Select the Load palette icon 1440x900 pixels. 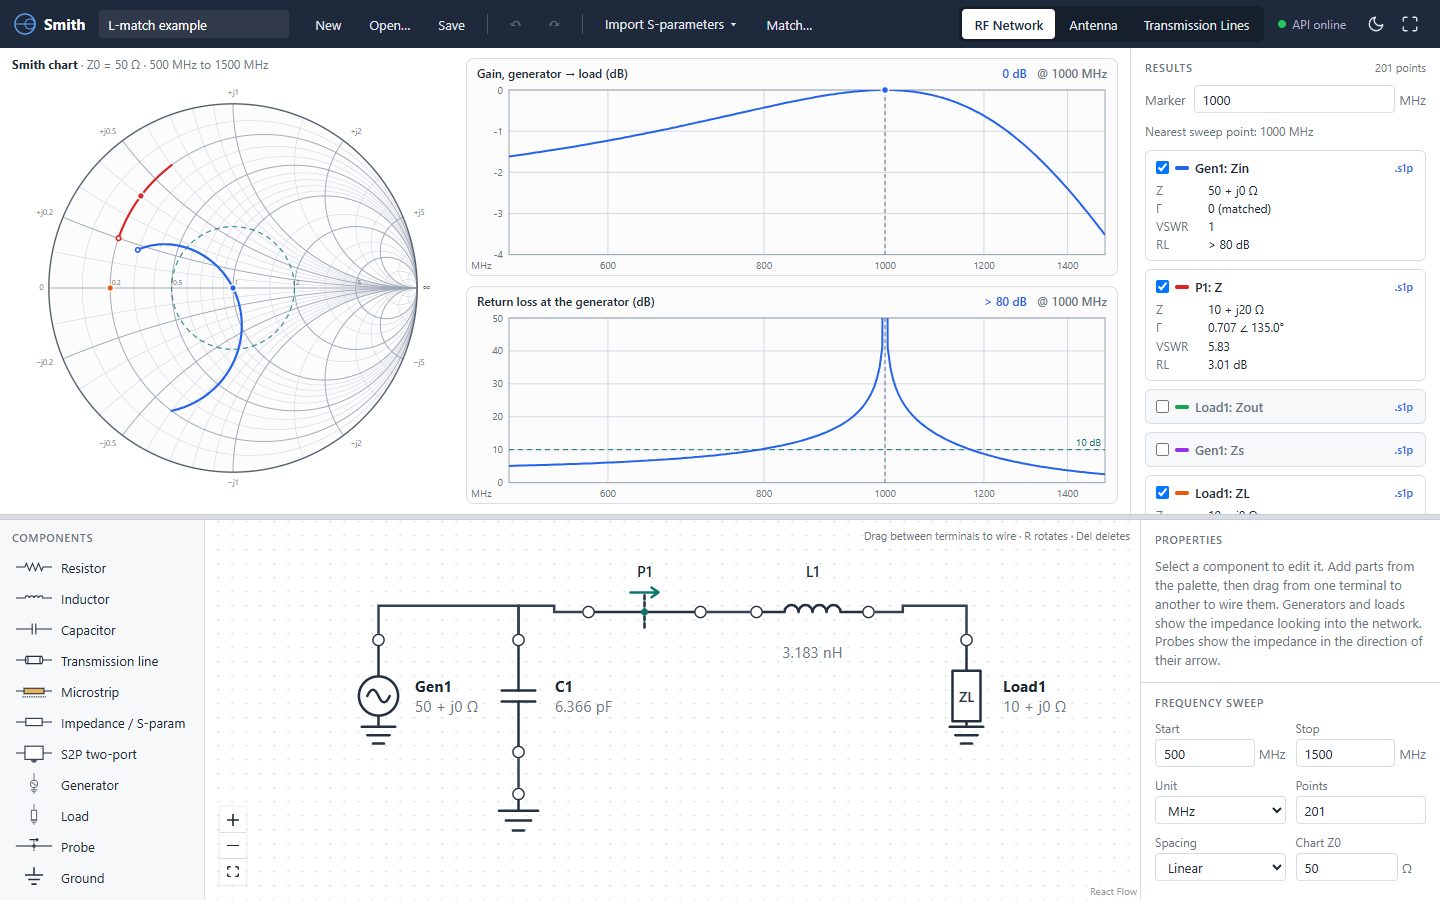coord(34,815)
